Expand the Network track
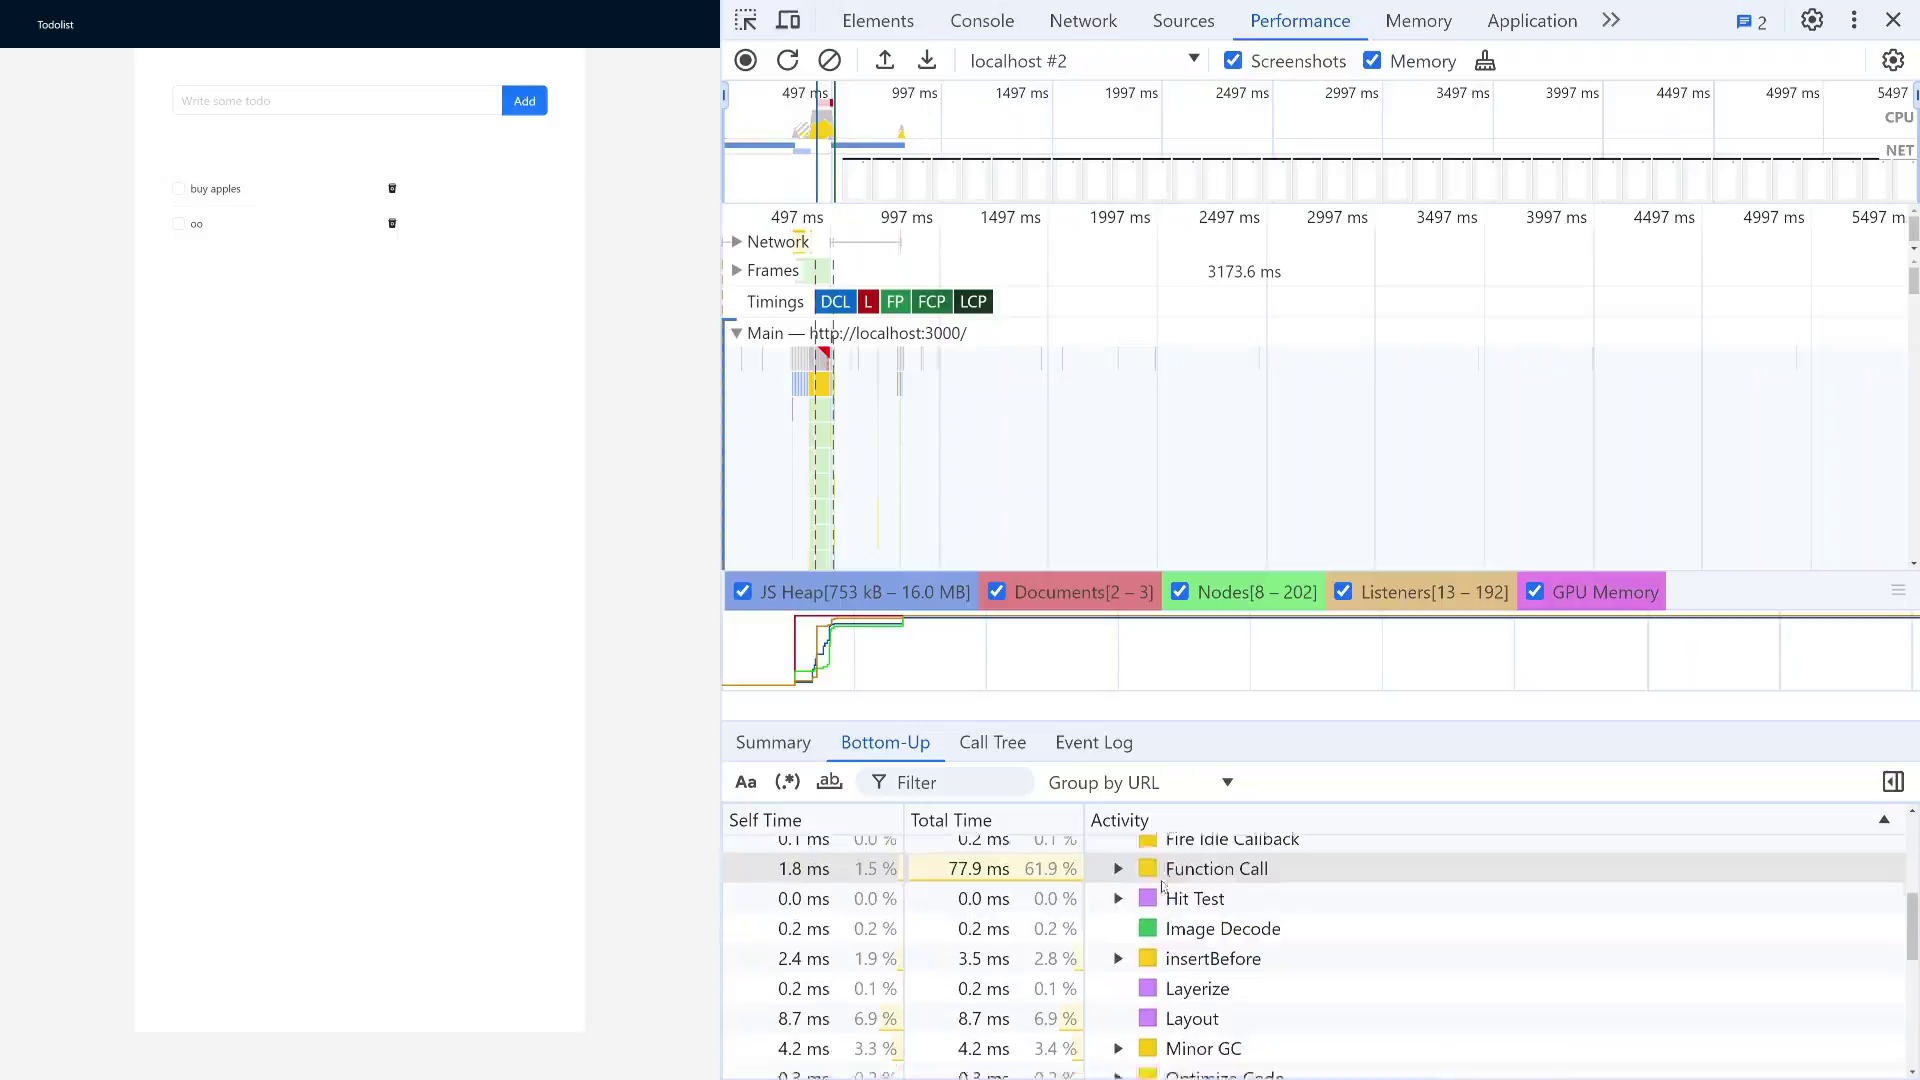The height and width of the screenshot is (1080, 1920). click(737, 241)
